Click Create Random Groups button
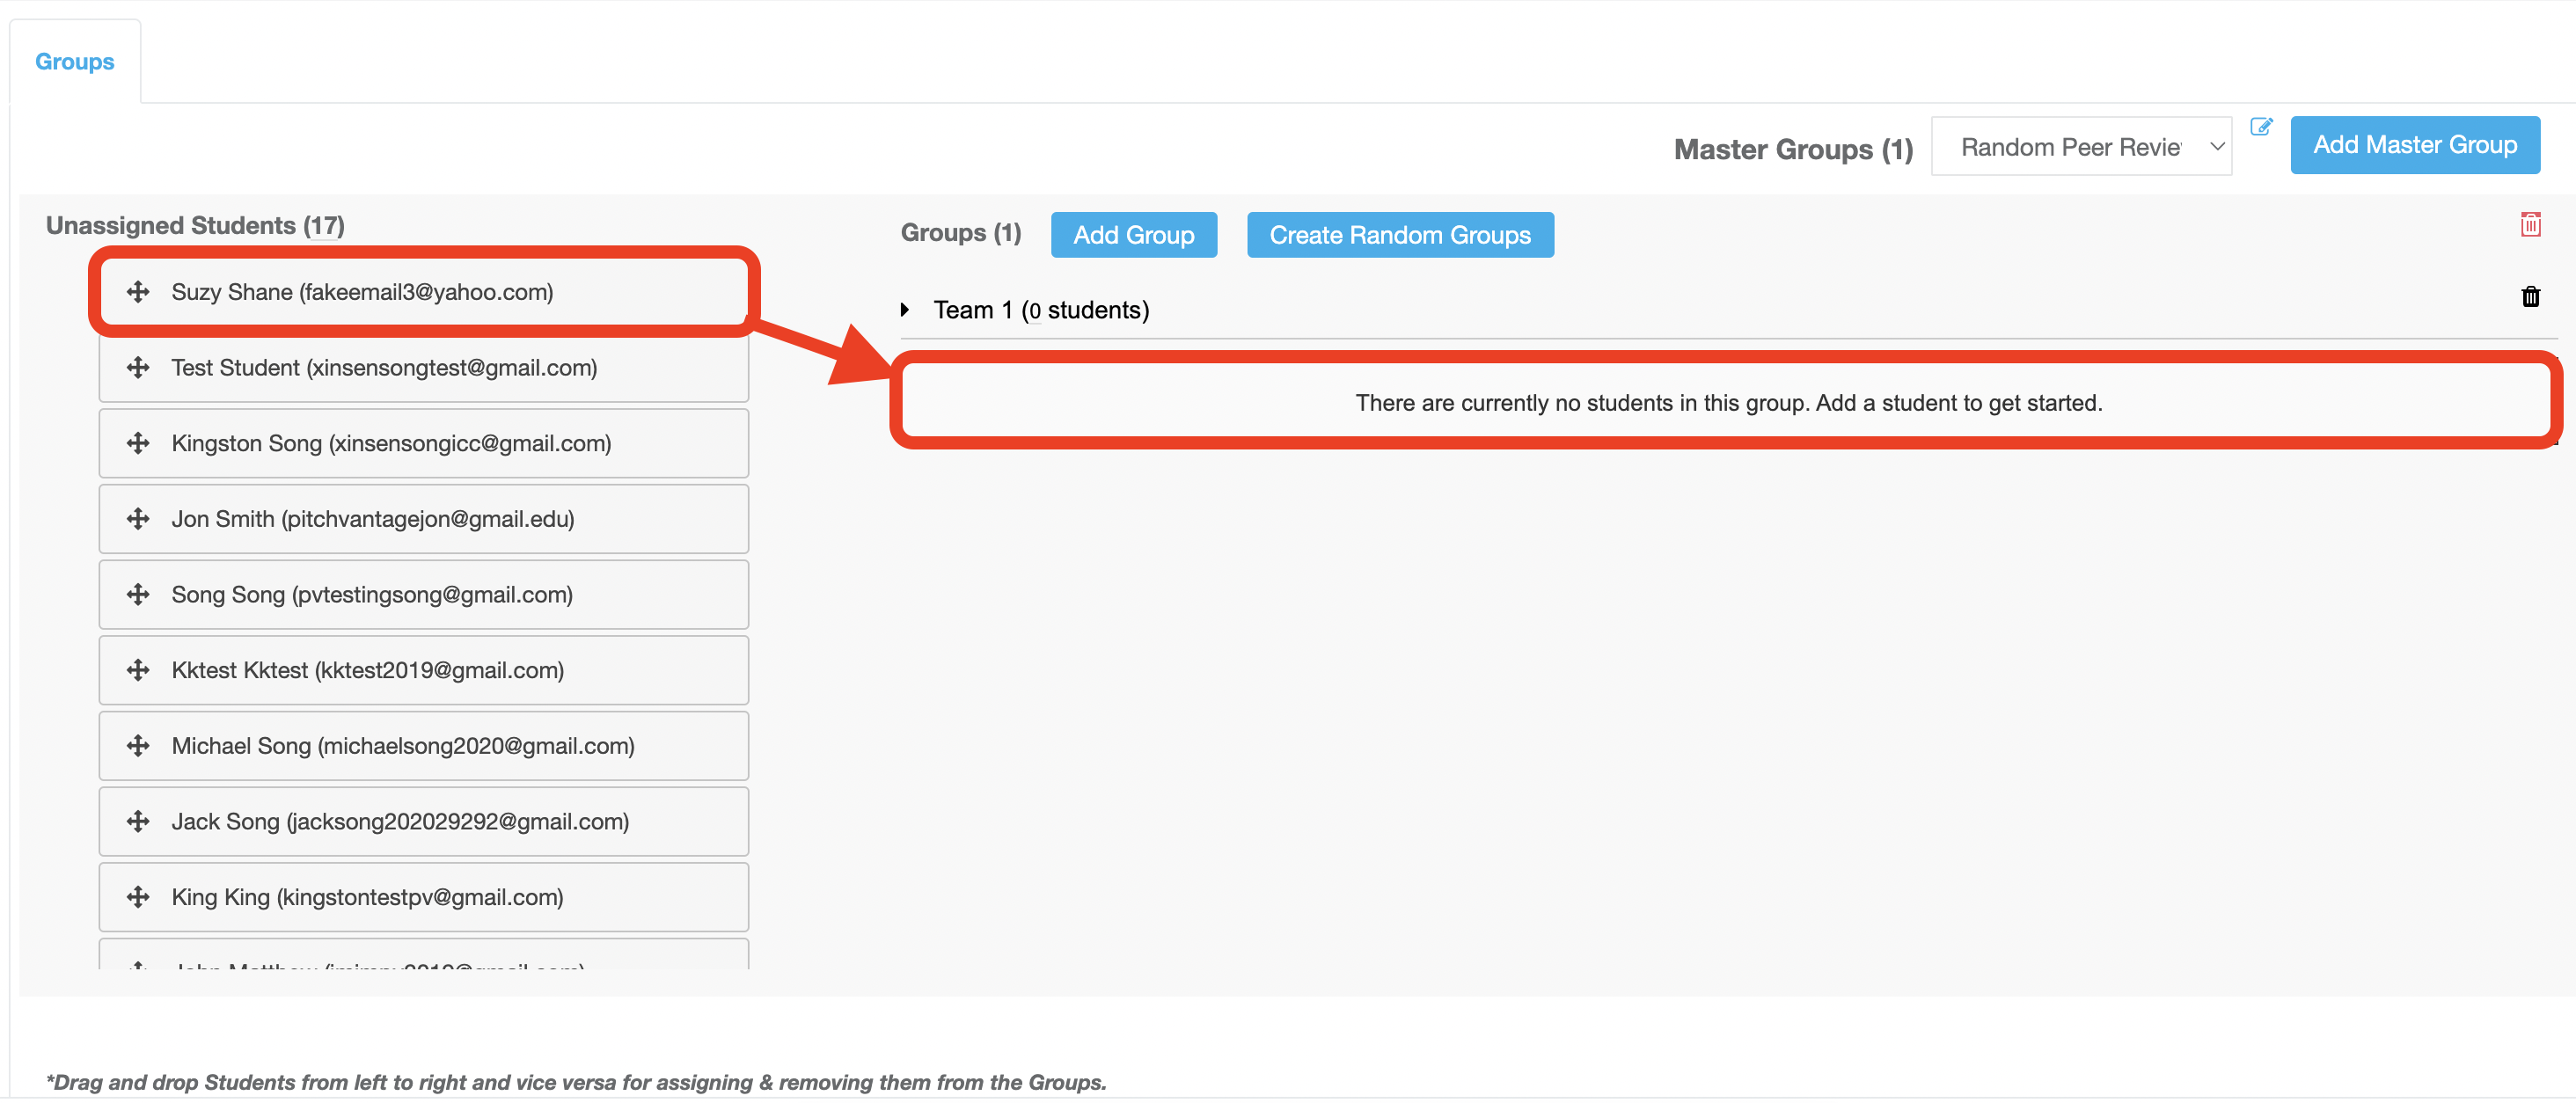 (1399, 235)
